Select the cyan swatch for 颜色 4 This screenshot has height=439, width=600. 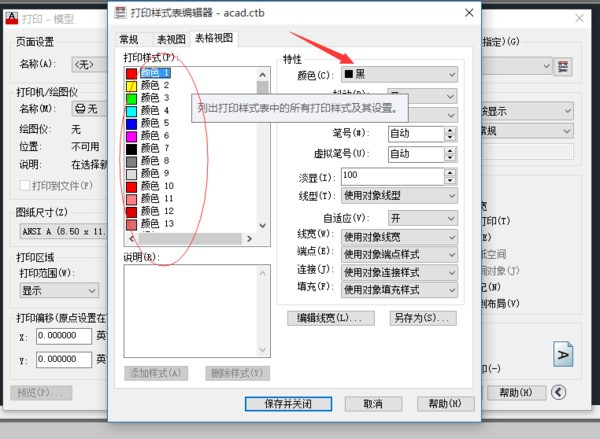tap(132, 111)
